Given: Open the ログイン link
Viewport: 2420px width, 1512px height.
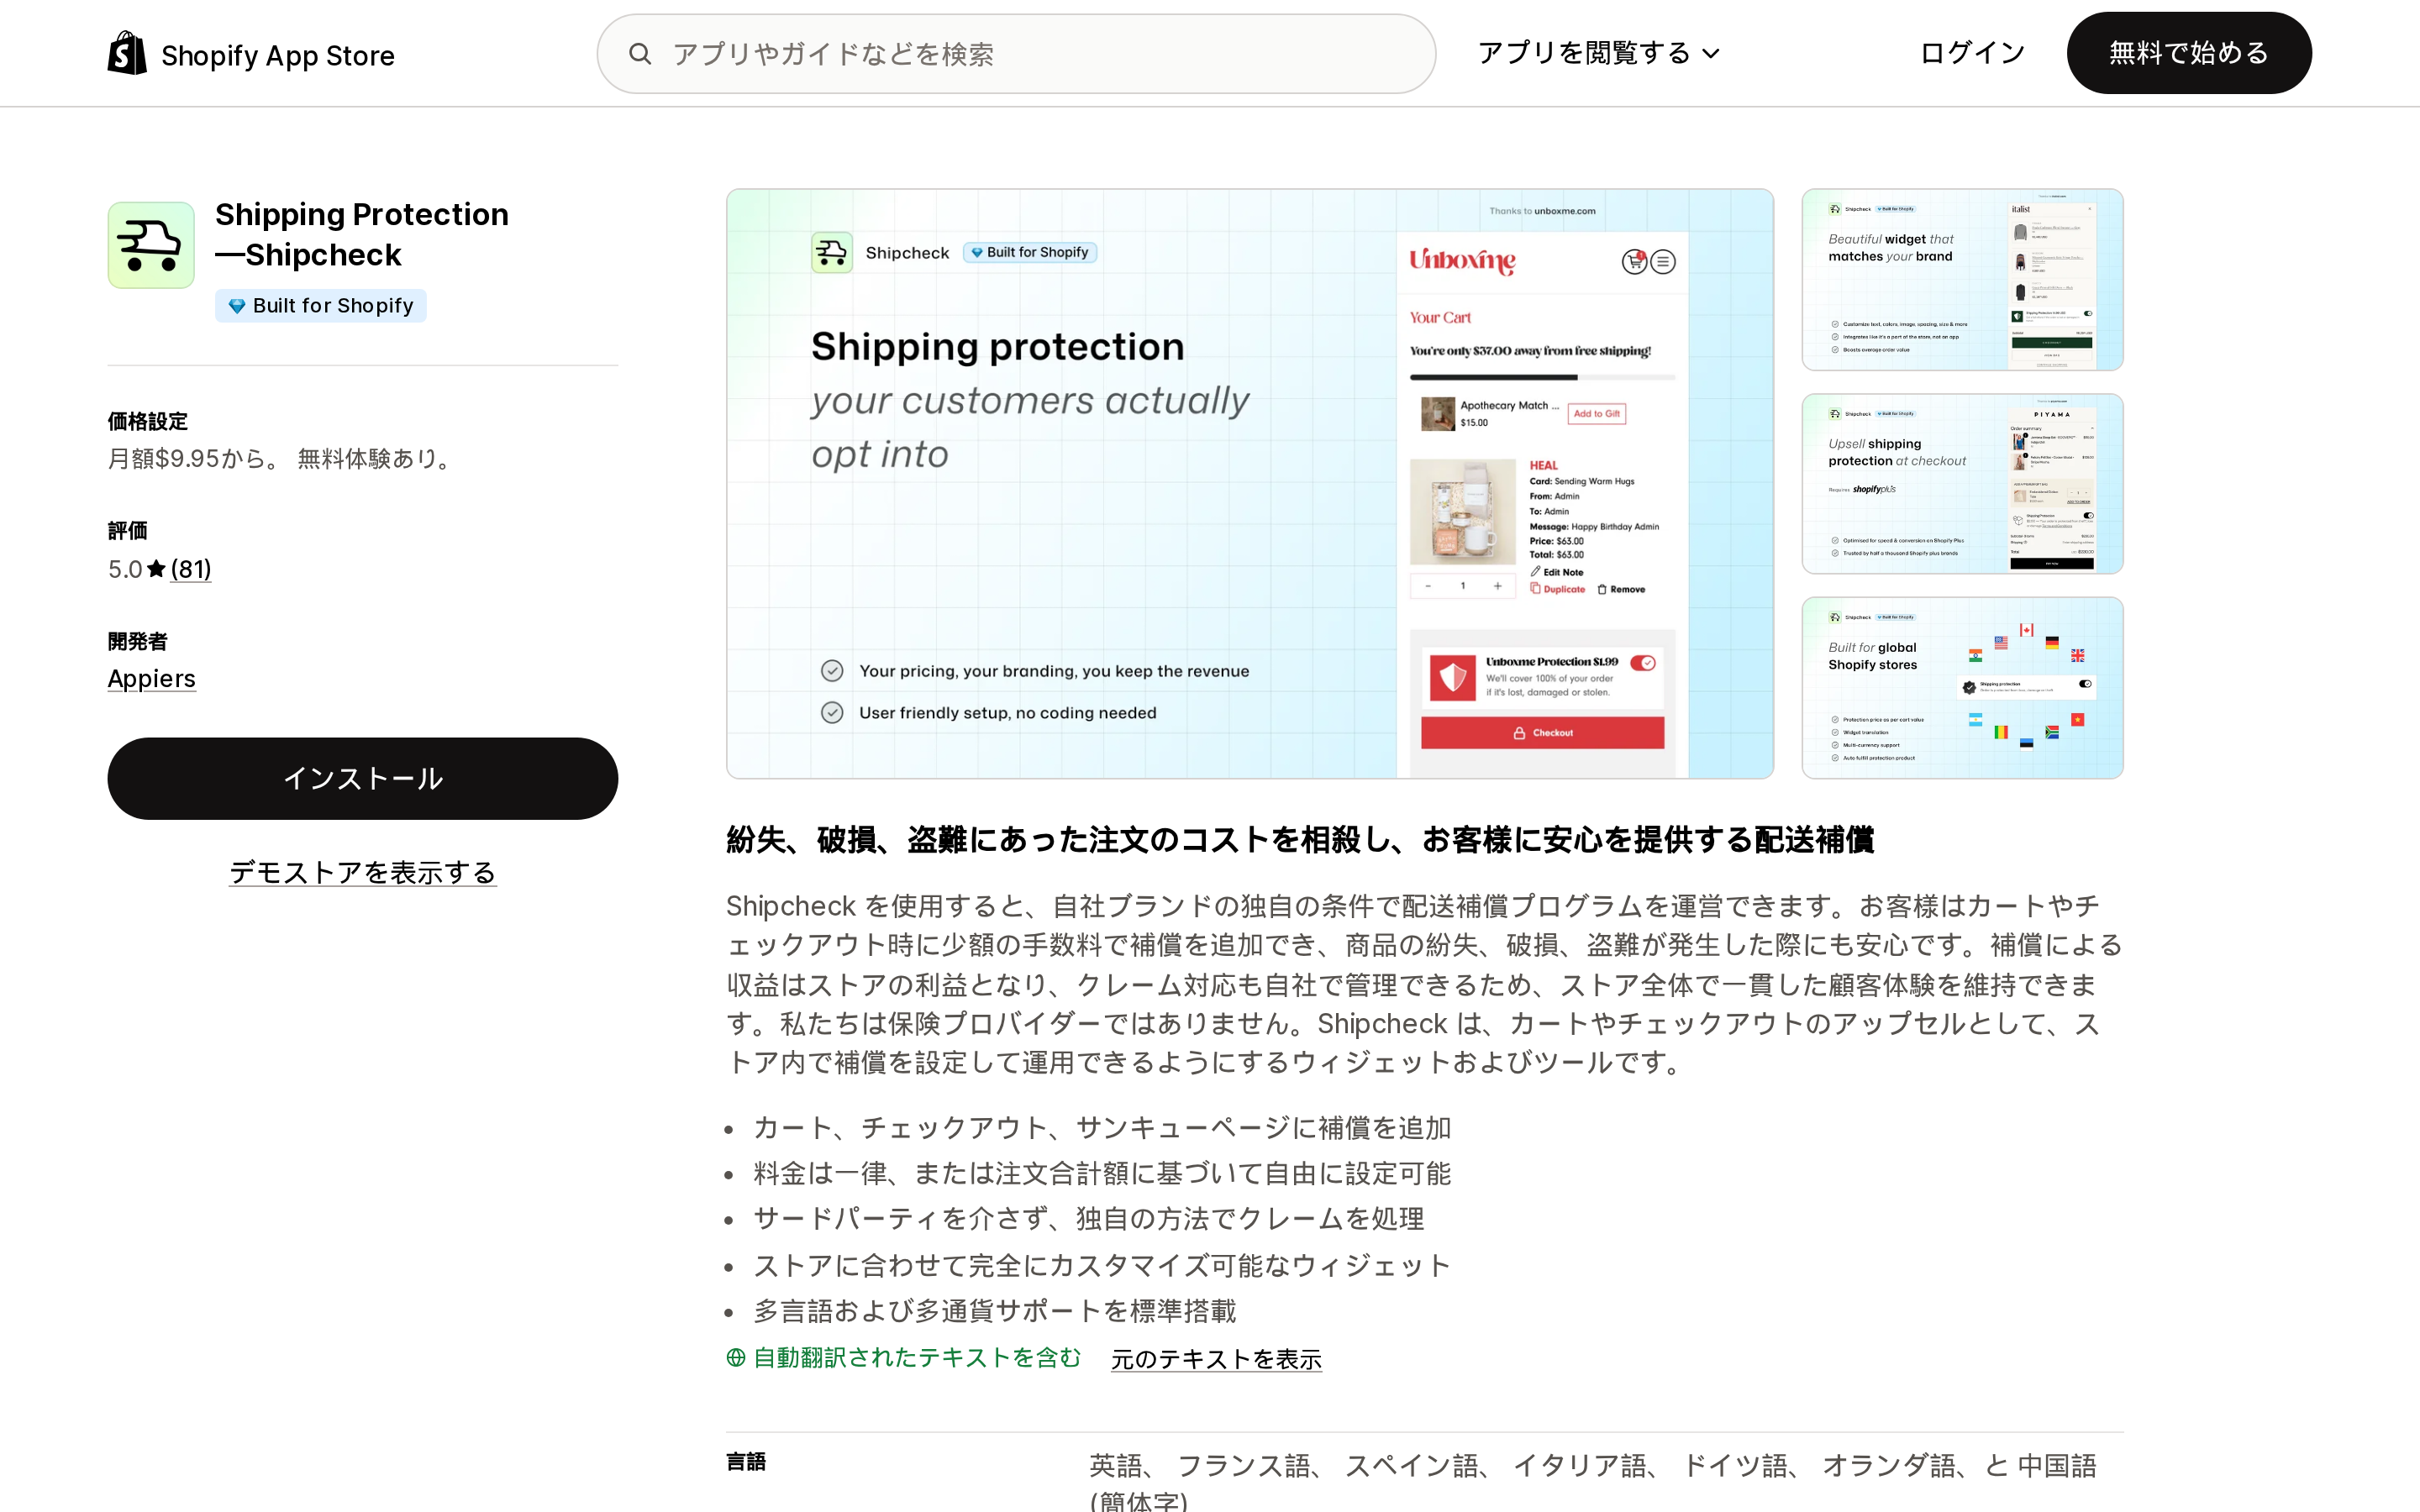Looking at the screenshot, I should [x=1972, y=53].
